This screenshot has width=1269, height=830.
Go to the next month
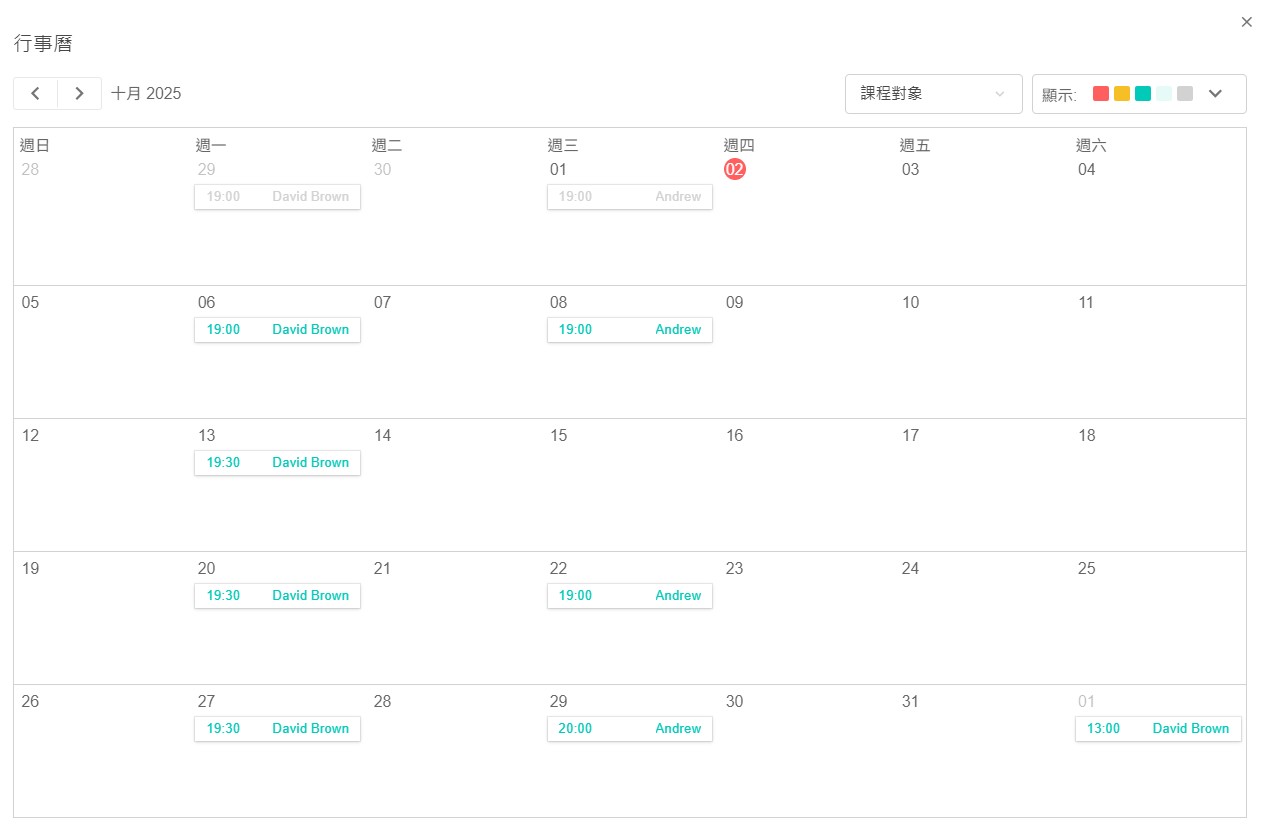pos(79,93)
